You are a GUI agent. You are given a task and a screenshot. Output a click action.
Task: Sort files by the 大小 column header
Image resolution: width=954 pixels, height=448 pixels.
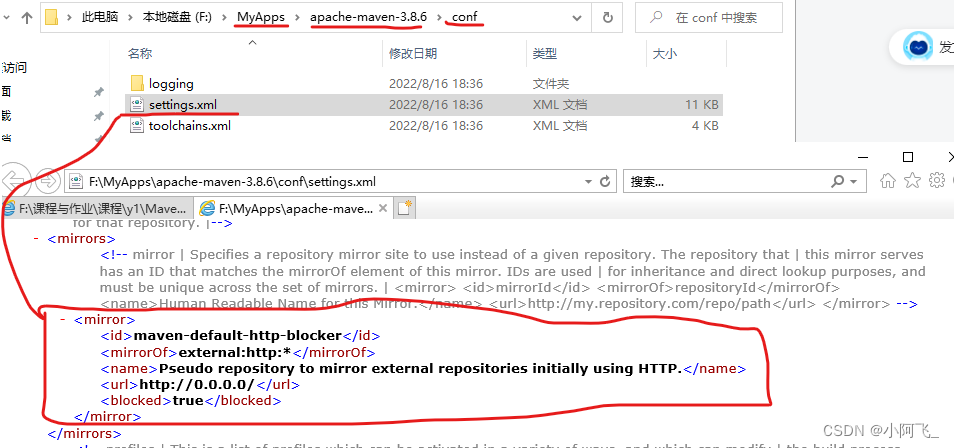coord(664,54)
